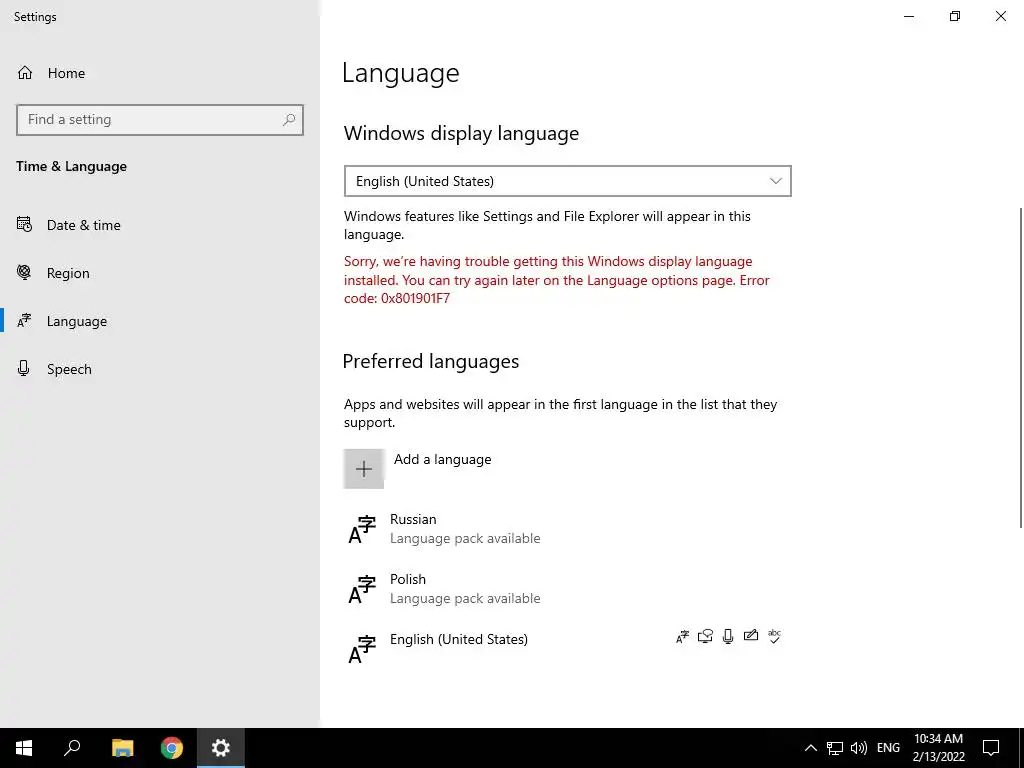Open the taskbar clock and date
Viewport: 1024px width, 768px height.
coord(938,748)
